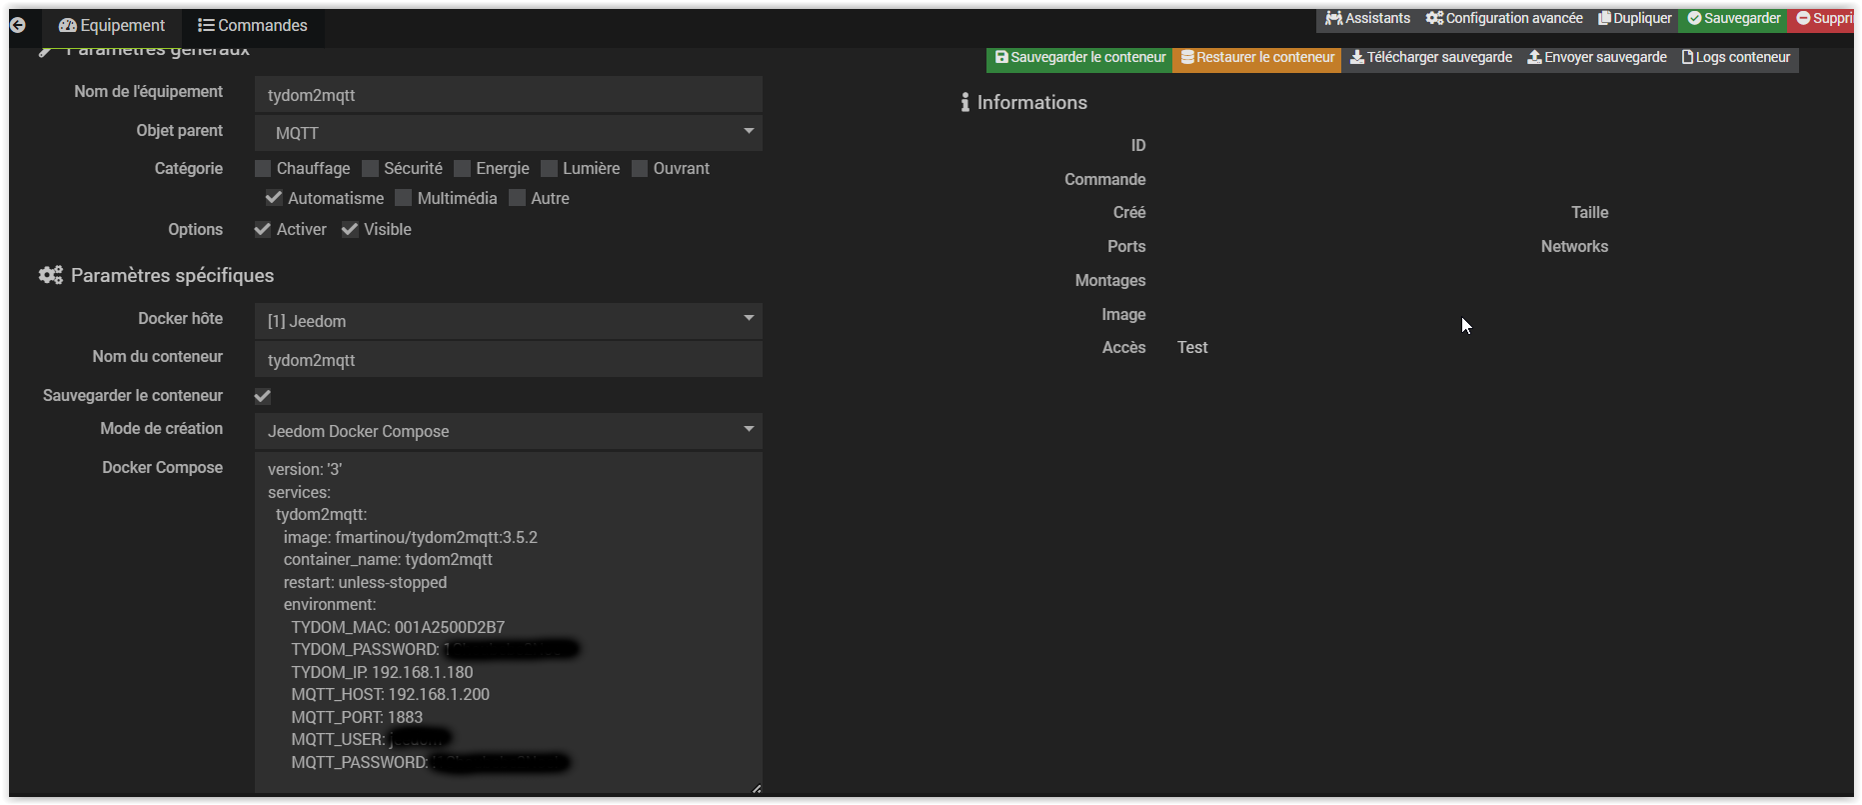Image resolution: width=1862 pixels, height=805 pixels.
Task: Click the 'TYDOM_MAC: 001A2500D2B7' line
Action: click(x=398, y=627)
